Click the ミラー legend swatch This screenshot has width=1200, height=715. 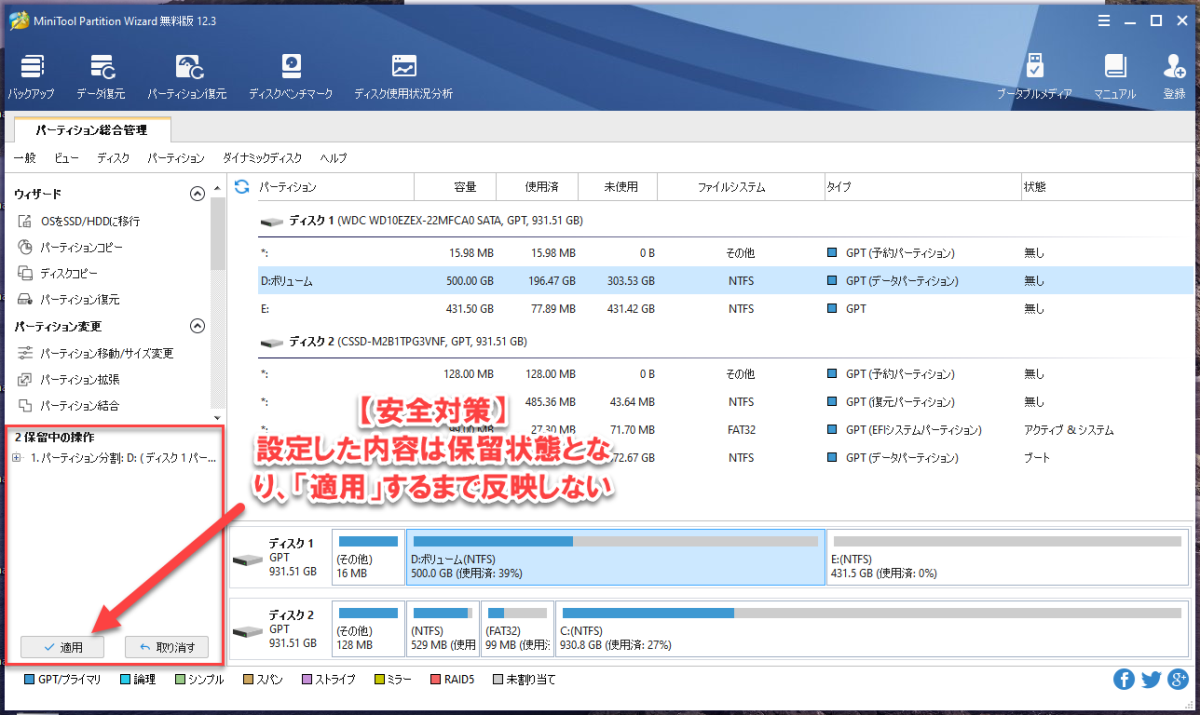pyautogui.click(x=379, y=680)
